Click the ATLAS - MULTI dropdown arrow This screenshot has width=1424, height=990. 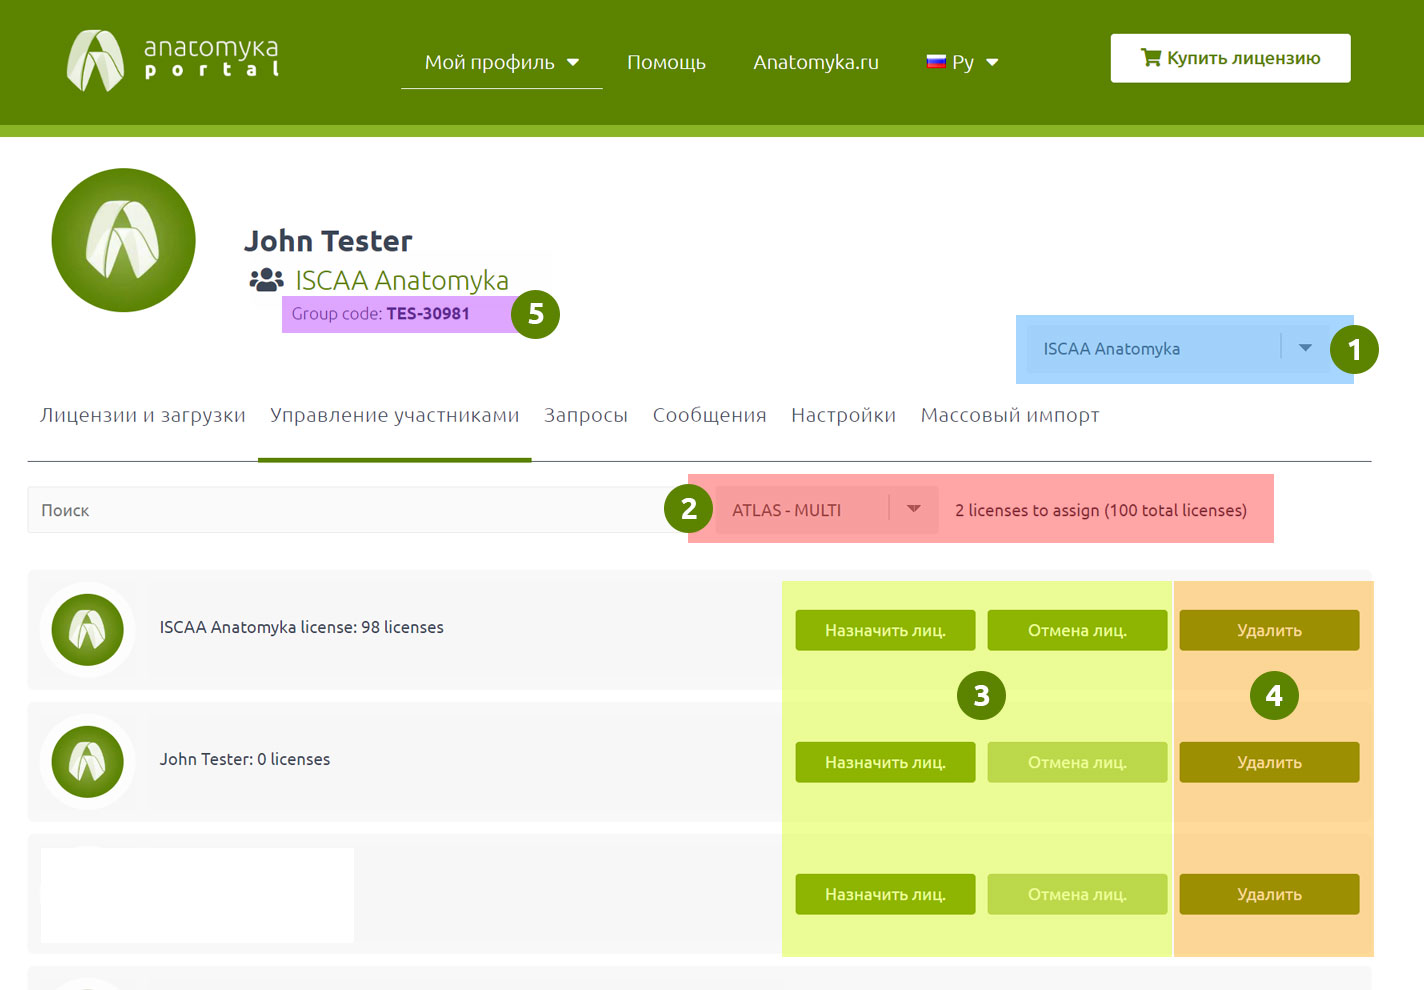pos(913,509)
